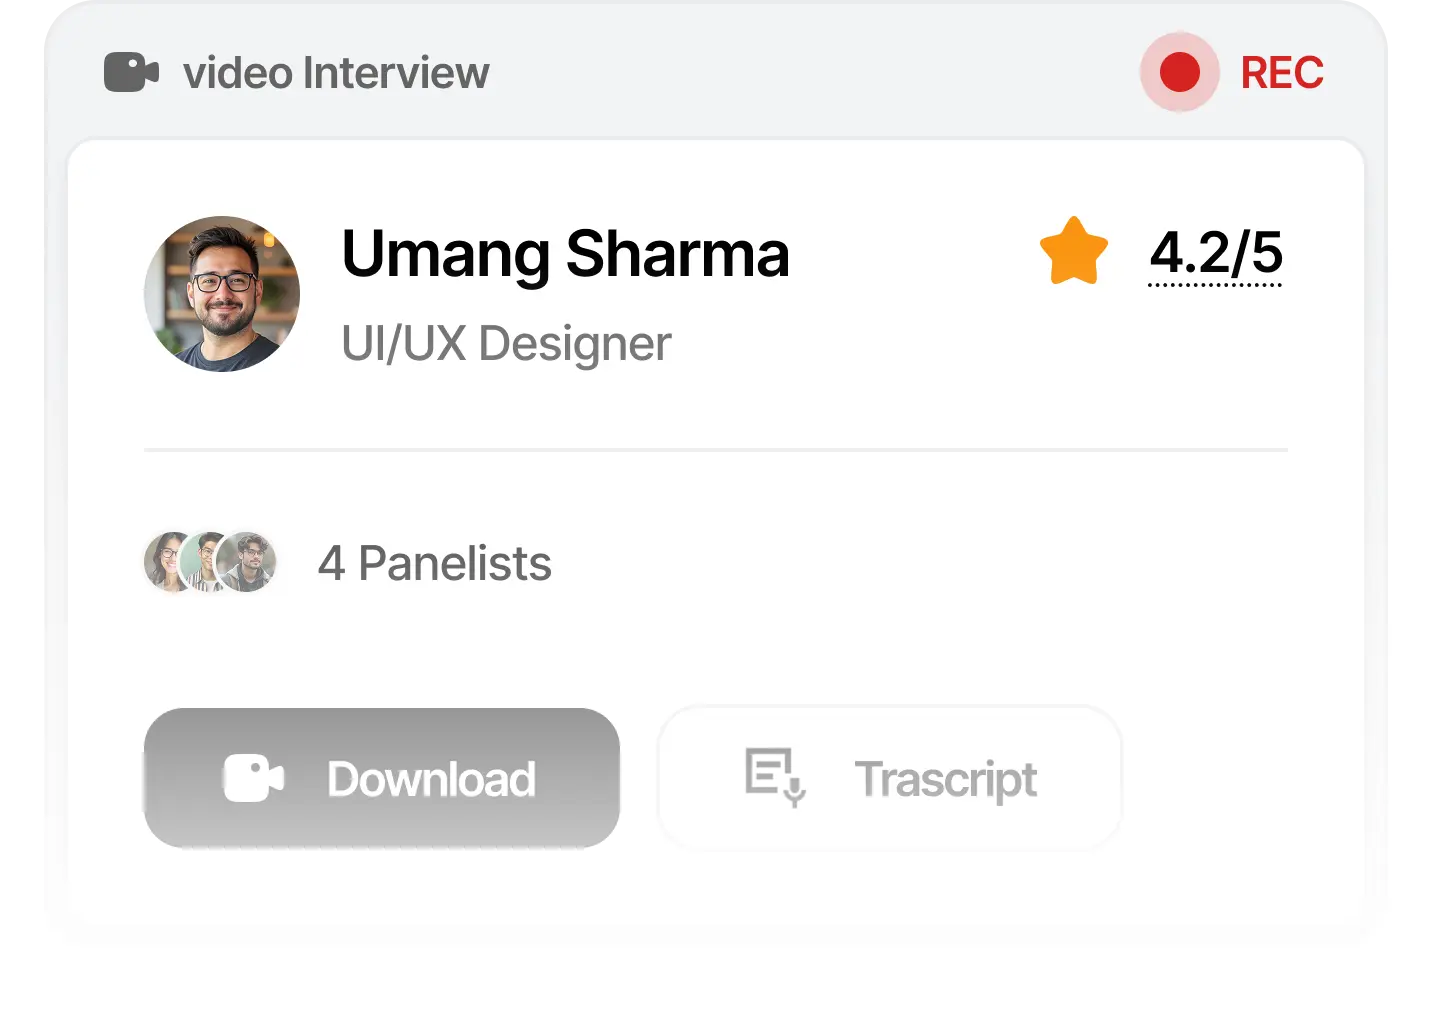1436x1024 pixels.
Task: Open Umang Sharma's profile photo
Action: pos(222,294)
